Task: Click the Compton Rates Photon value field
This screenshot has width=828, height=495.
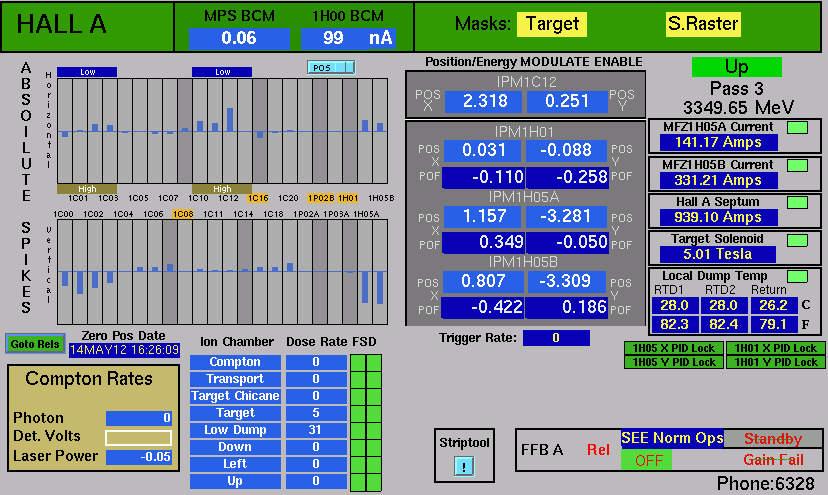Action: click(x=139, y=418)
